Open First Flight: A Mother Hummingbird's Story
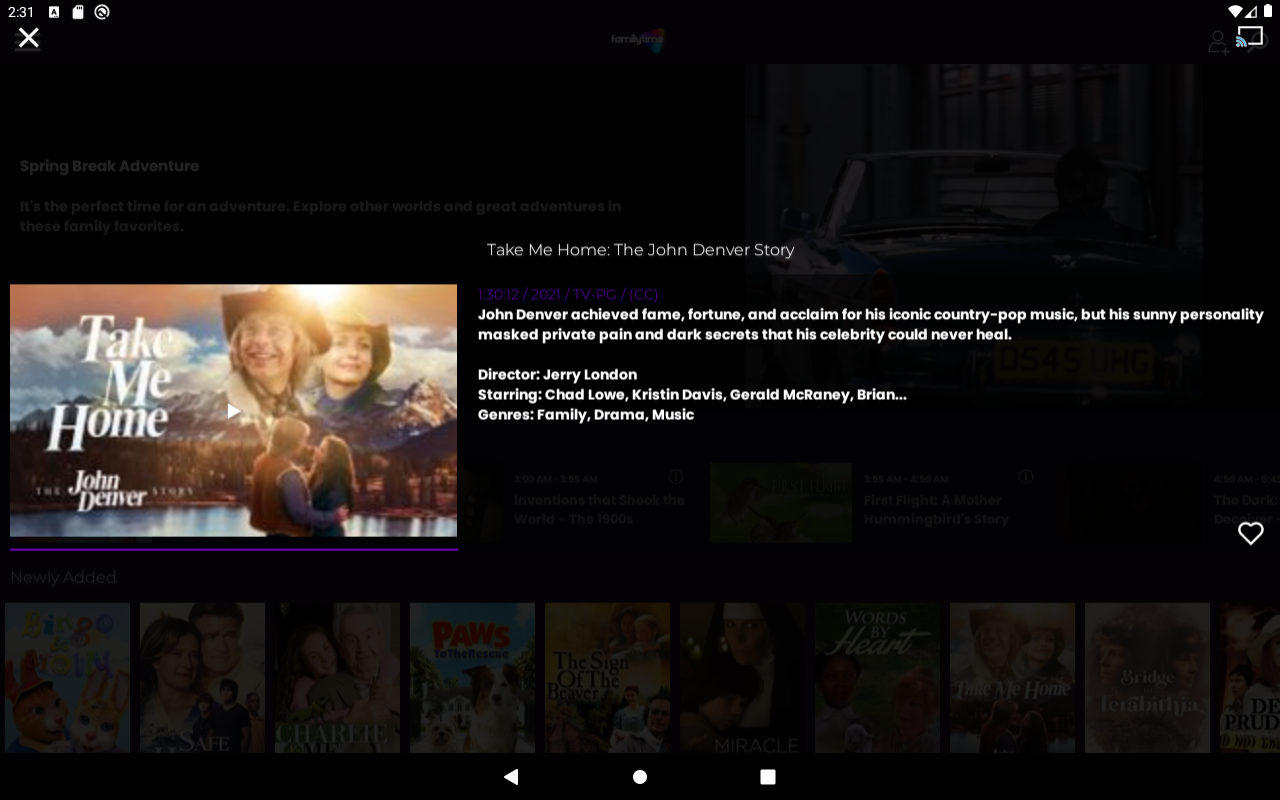 tap(936, 509)
